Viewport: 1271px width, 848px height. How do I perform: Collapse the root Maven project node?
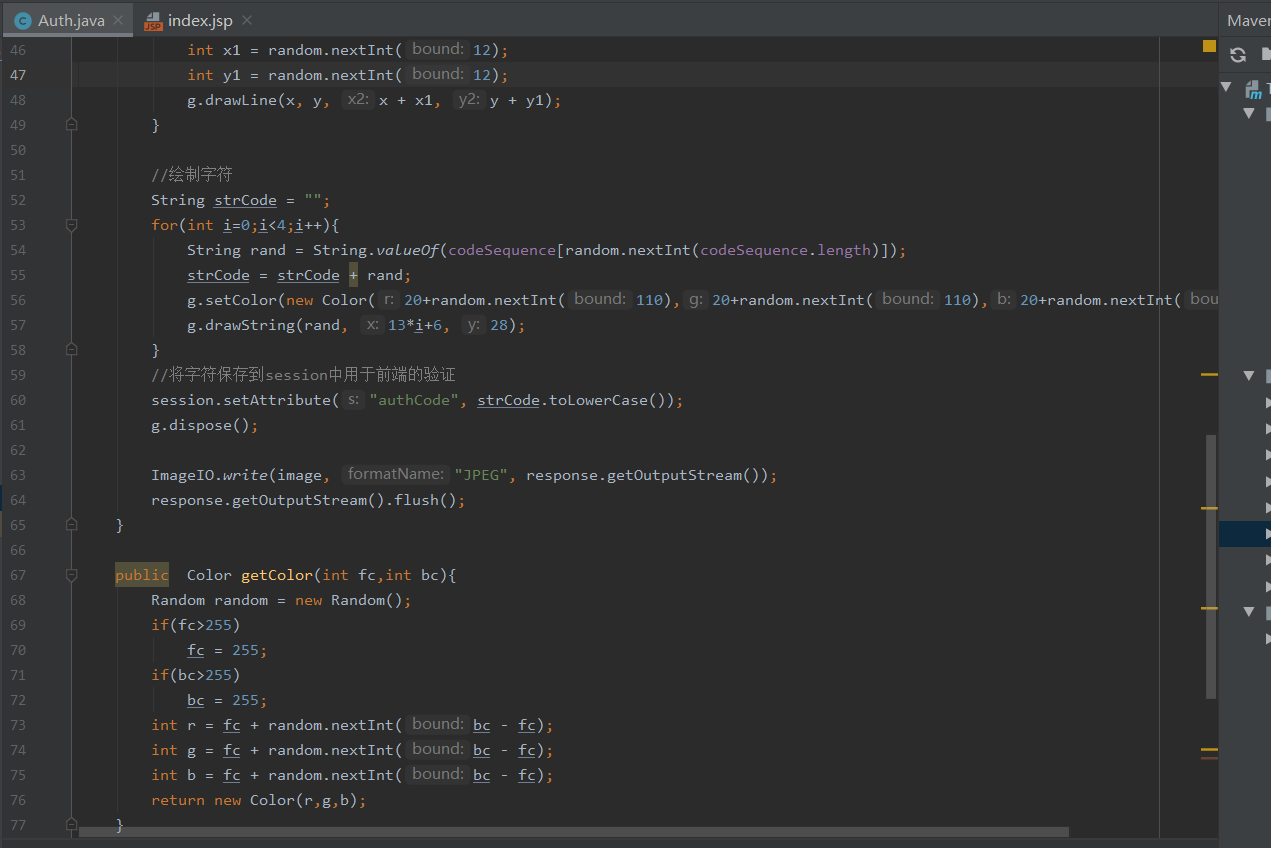pyautogui.click(x=1227, y=88)
